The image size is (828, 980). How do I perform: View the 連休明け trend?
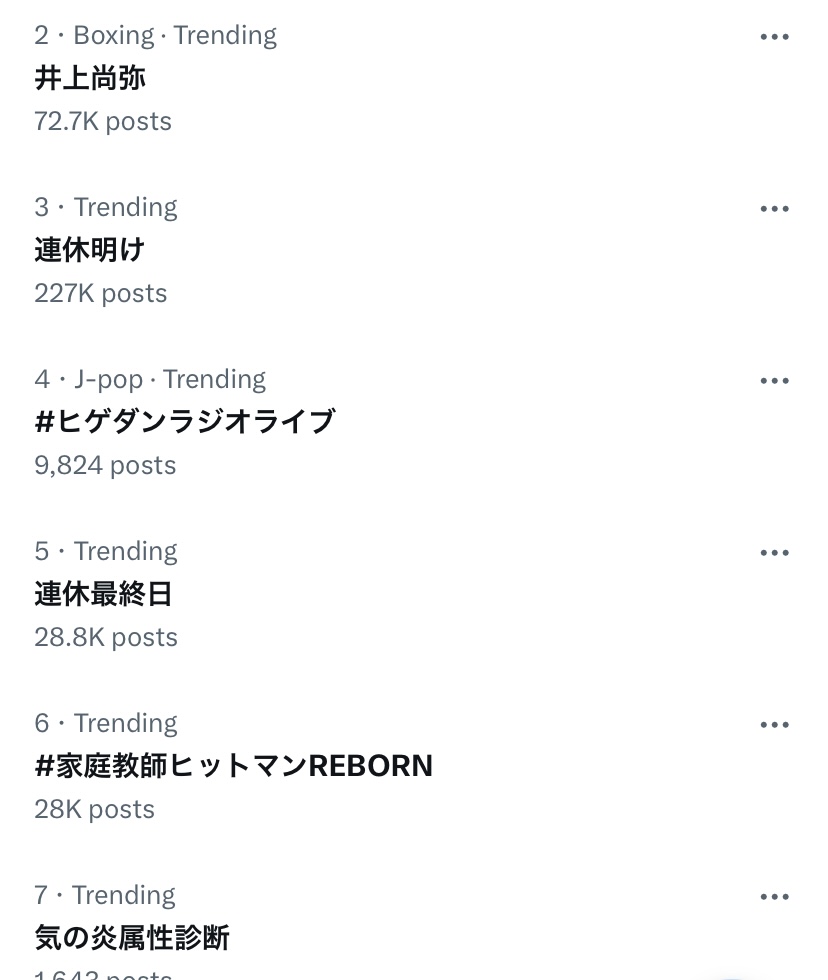click(x=90, y=250)
